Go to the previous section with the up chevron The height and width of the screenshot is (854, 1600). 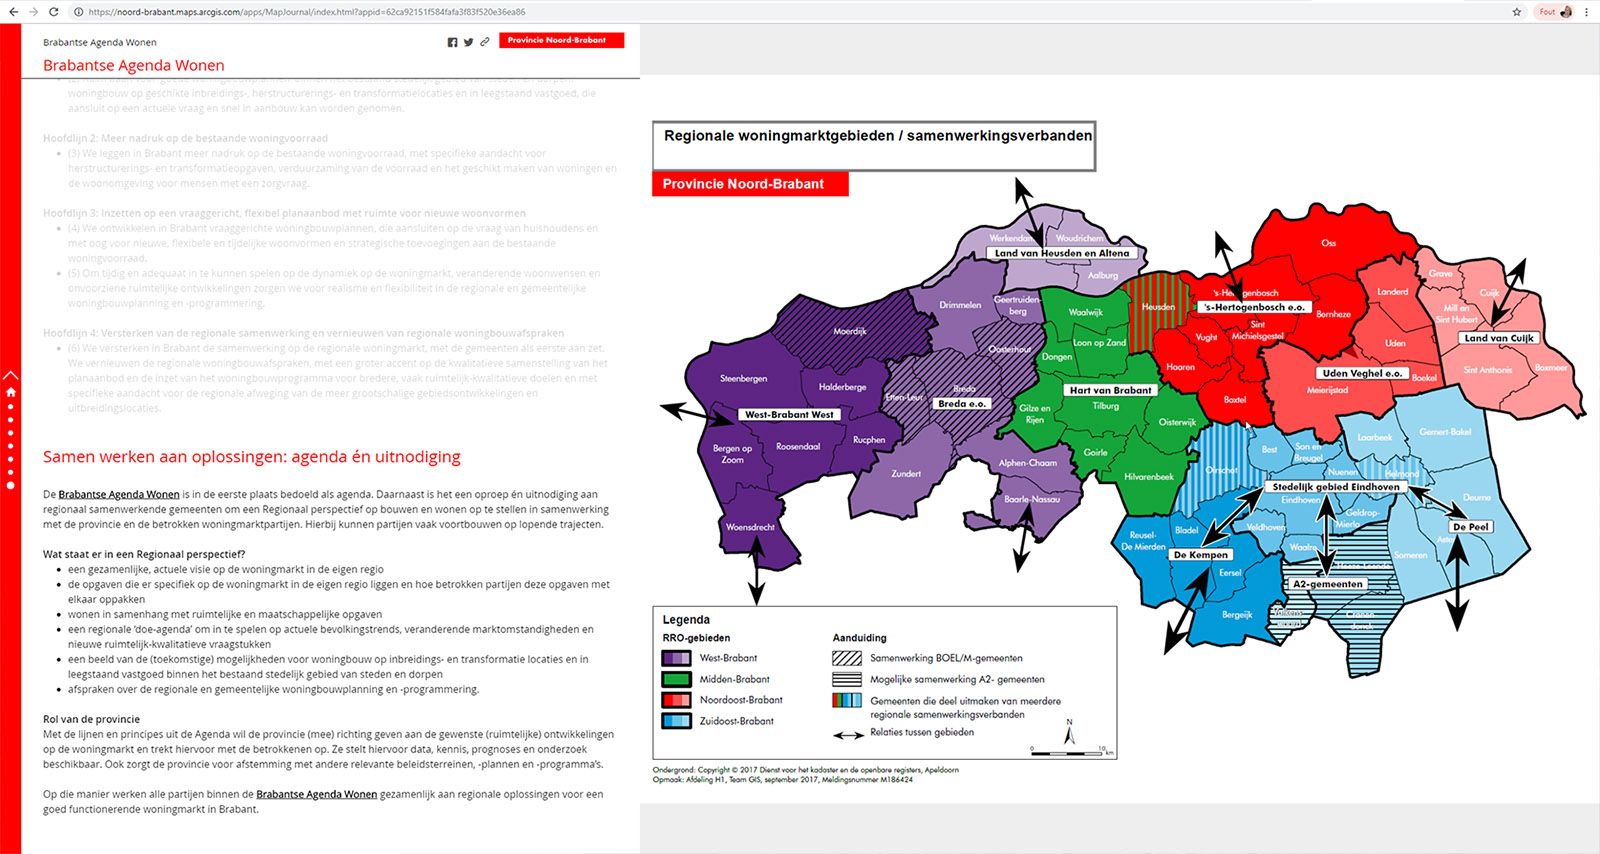11,375
